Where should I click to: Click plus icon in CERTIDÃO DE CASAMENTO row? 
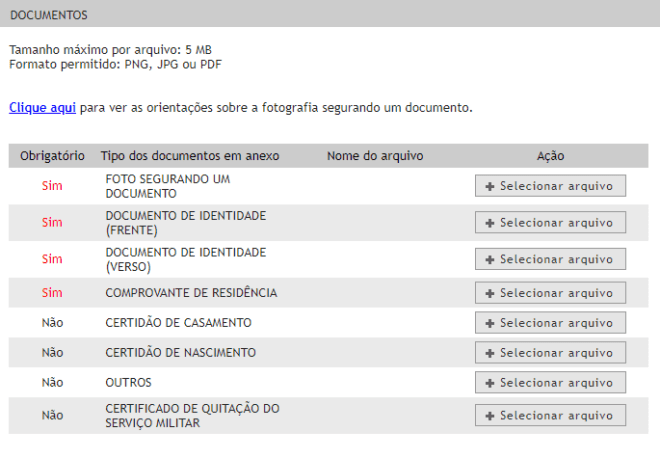(x=490, y=323)
